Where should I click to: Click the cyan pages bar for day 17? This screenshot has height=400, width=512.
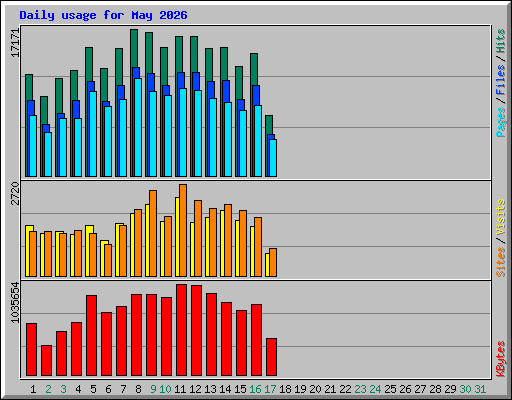click(x=273, y=158)
